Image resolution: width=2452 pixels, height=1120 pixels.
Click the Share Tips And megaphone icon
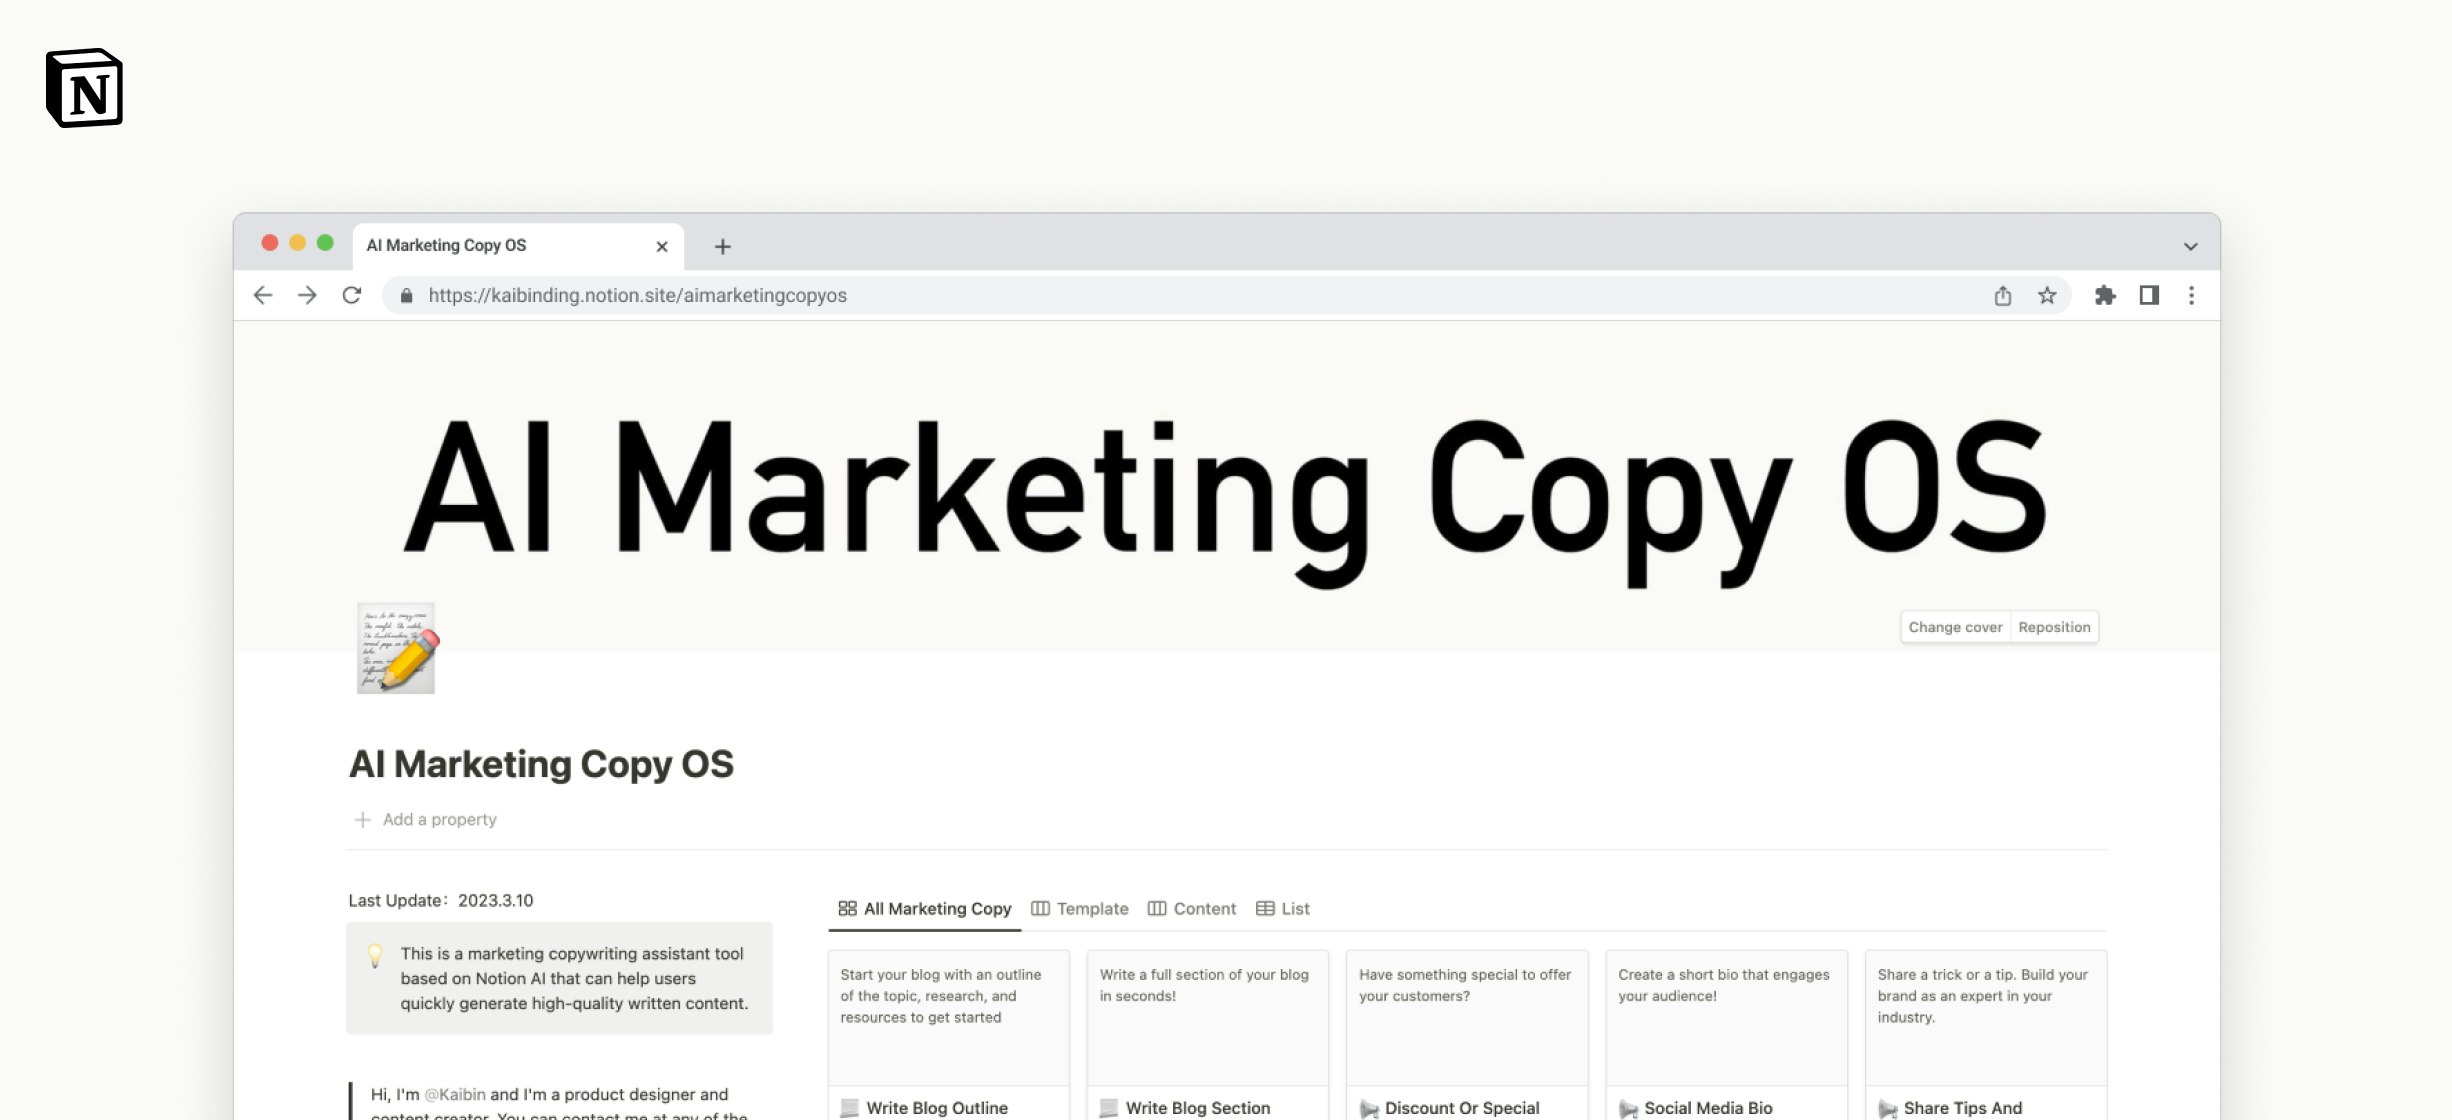1888,1108
